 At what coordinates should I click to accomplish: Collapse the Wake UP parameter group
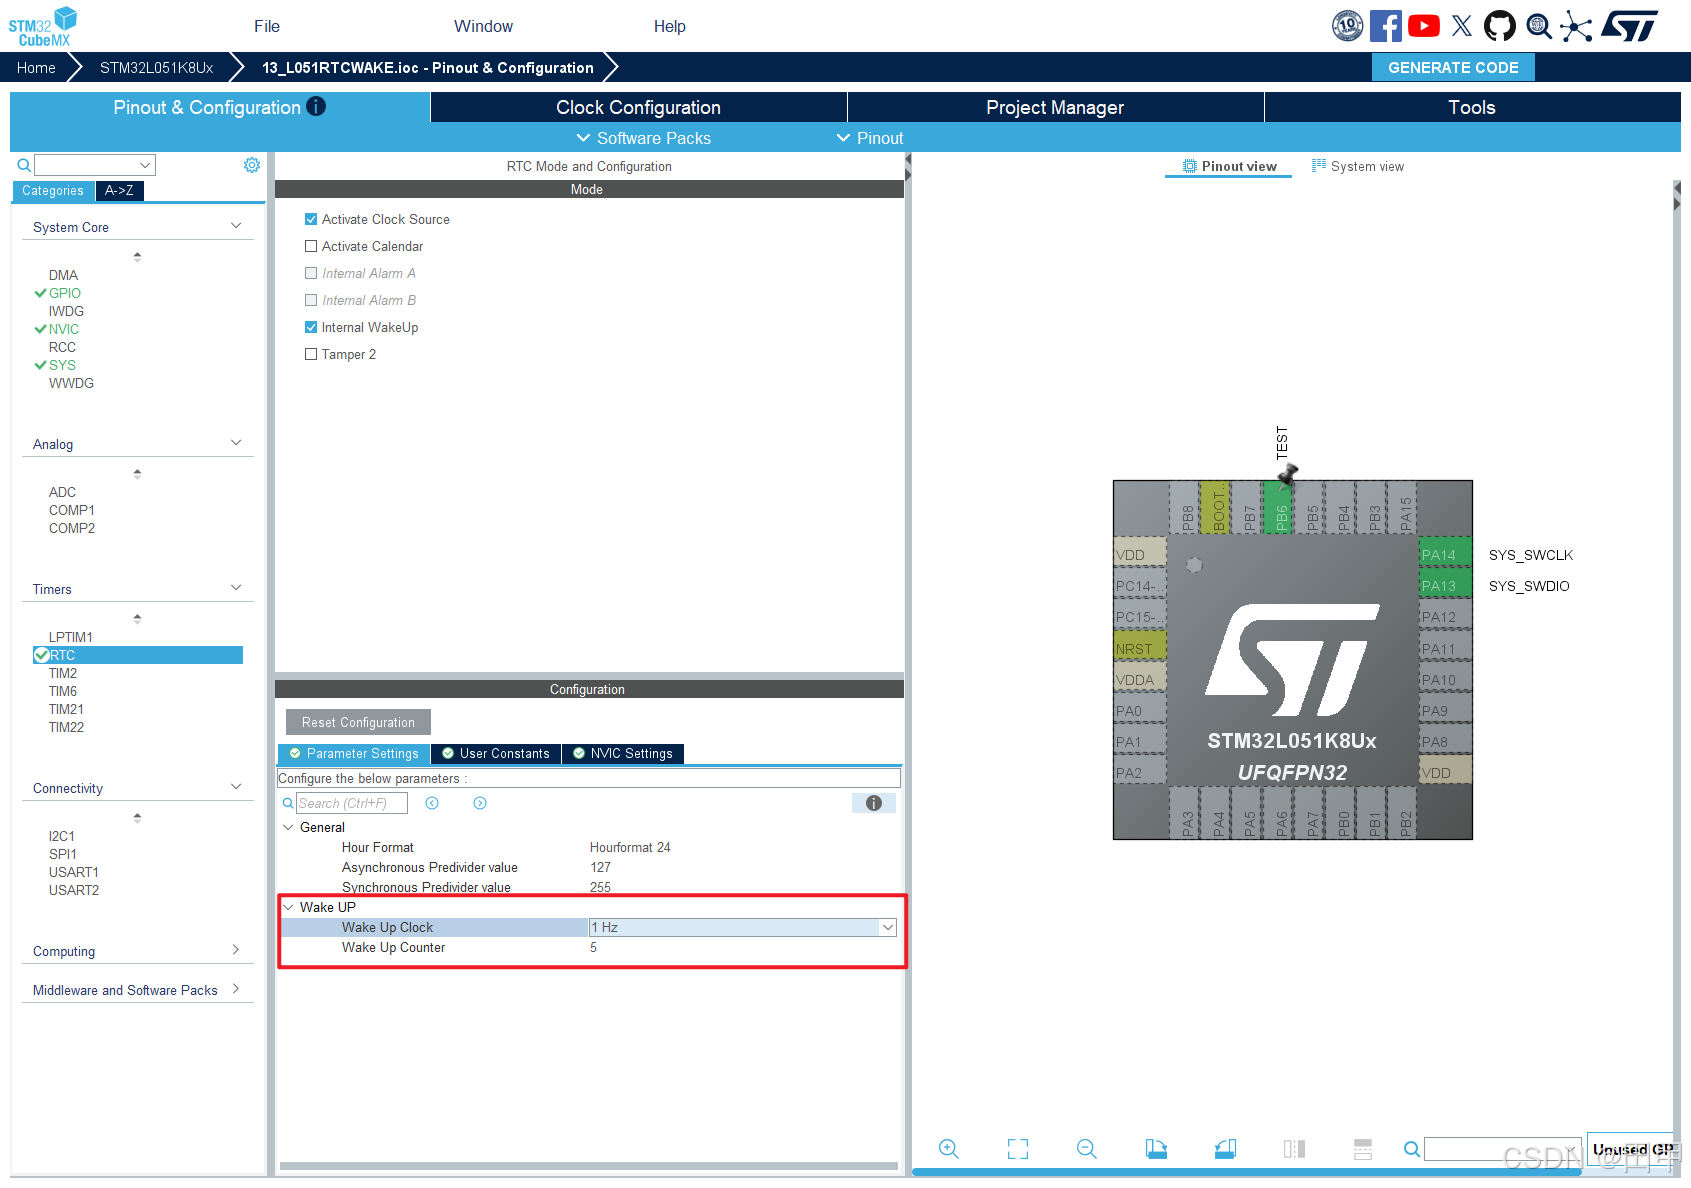288,907
